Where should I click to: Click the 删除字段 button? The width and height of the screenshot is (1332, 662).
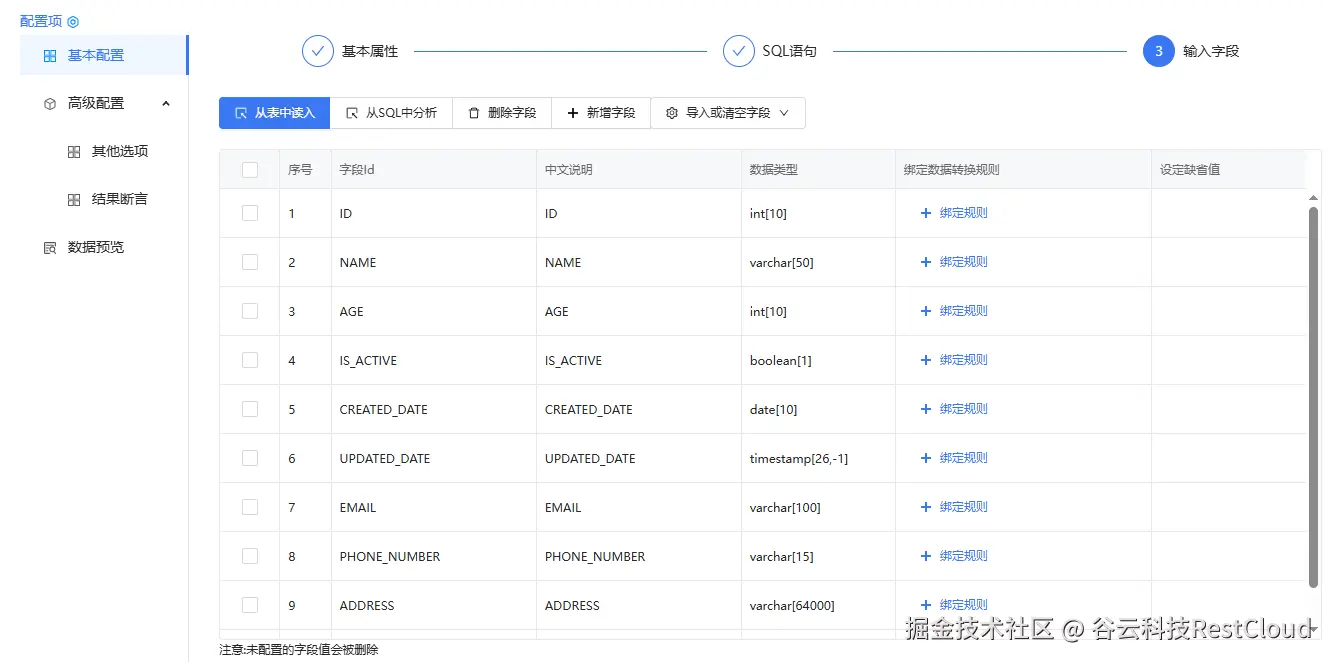tap(502, 113)
